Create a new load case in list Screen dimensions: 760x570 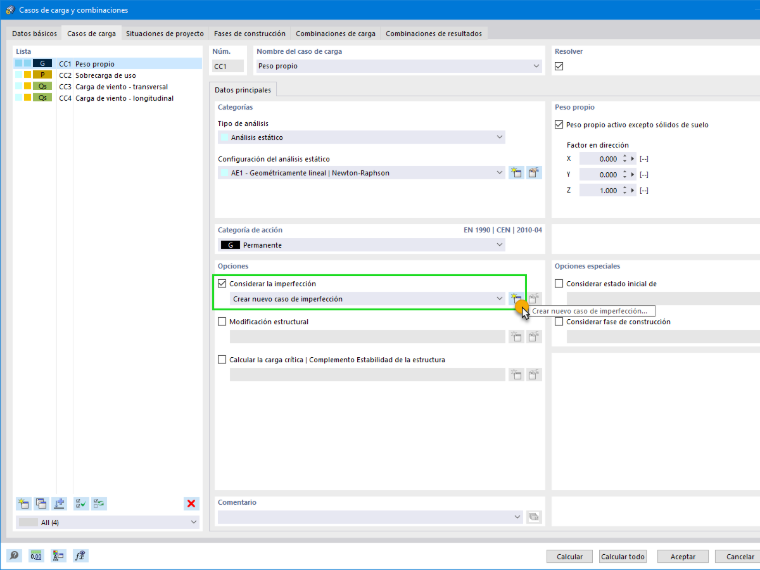point(23,504)
